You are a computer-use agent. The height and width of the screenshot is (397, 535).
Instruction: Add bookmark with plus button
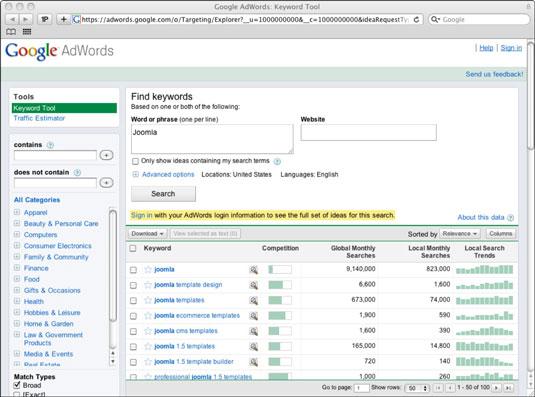tap(63, 19)
